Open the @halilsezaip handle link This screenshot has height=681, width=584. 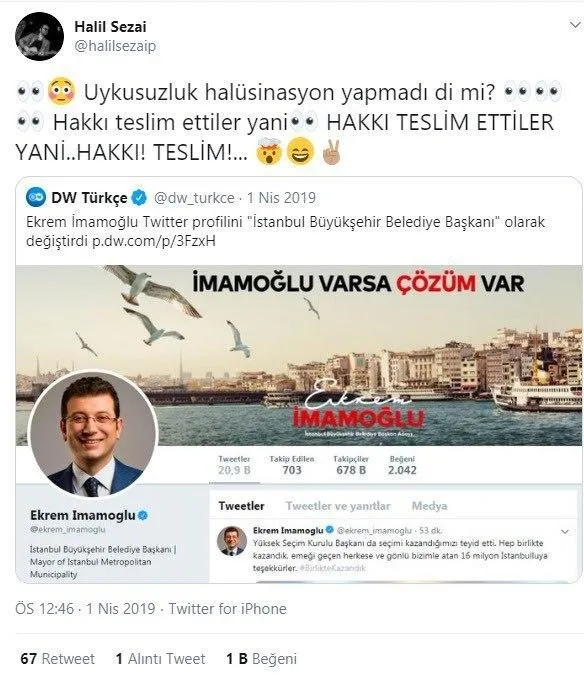[x=115, y=46]
